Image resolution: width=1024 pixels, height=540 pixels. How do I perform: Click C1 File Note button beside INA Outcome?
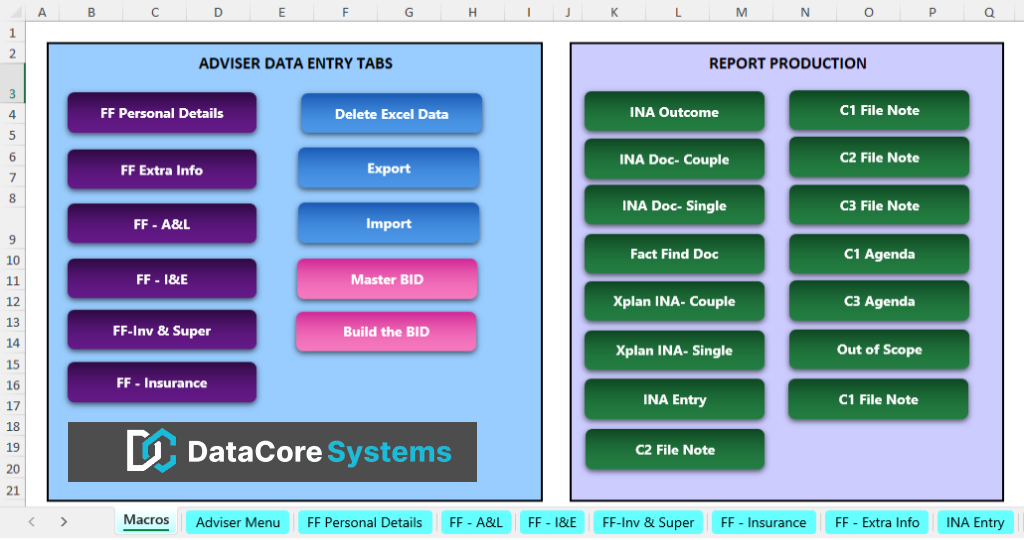tap(879, 110)
